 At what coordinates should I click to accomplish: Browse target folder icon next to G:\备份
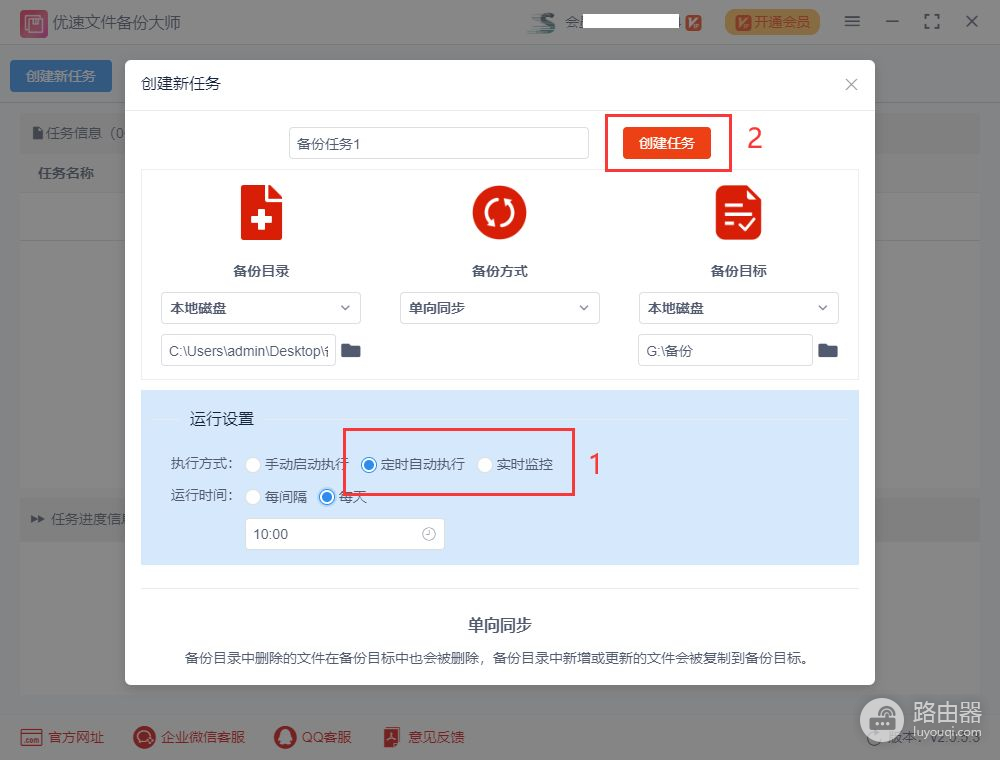828,351
